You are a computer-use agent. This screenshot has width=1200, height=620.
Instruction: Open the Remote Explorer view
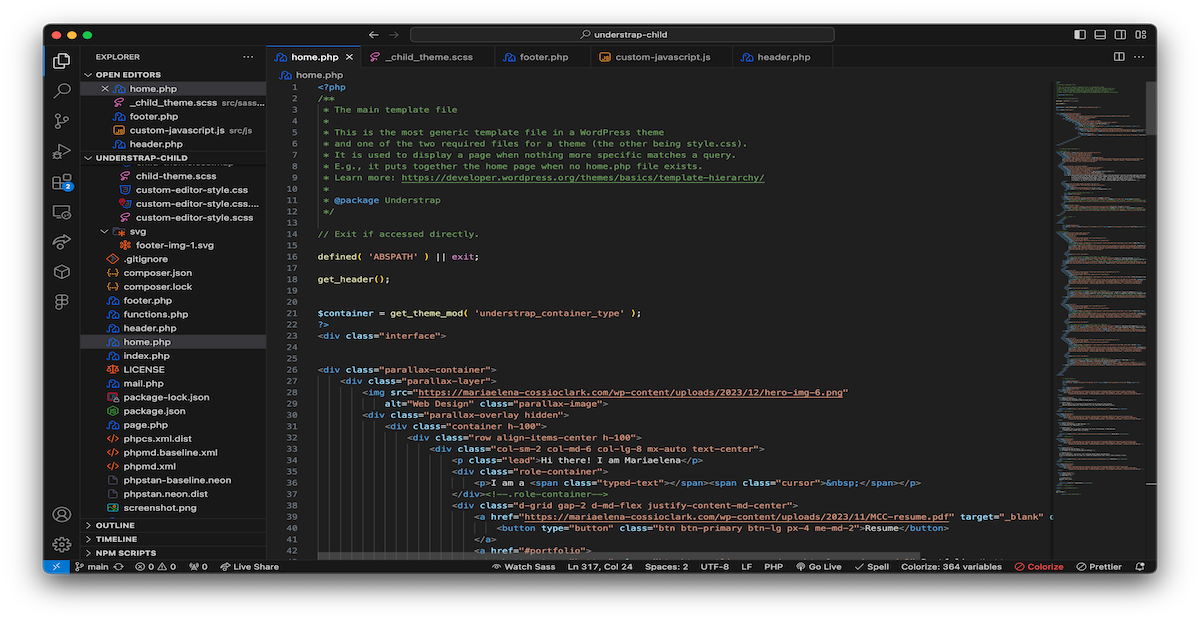pyautogui.click(x=62, y=212)
